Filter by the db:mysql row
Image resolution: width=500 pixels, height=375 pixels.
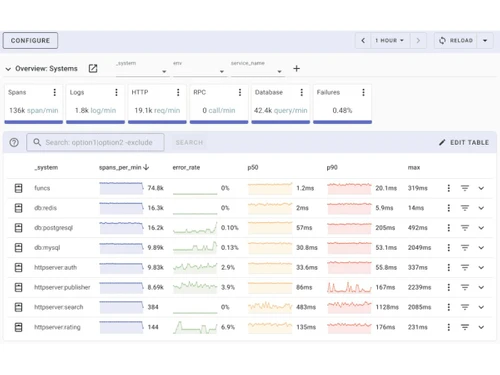coord(465,248)
